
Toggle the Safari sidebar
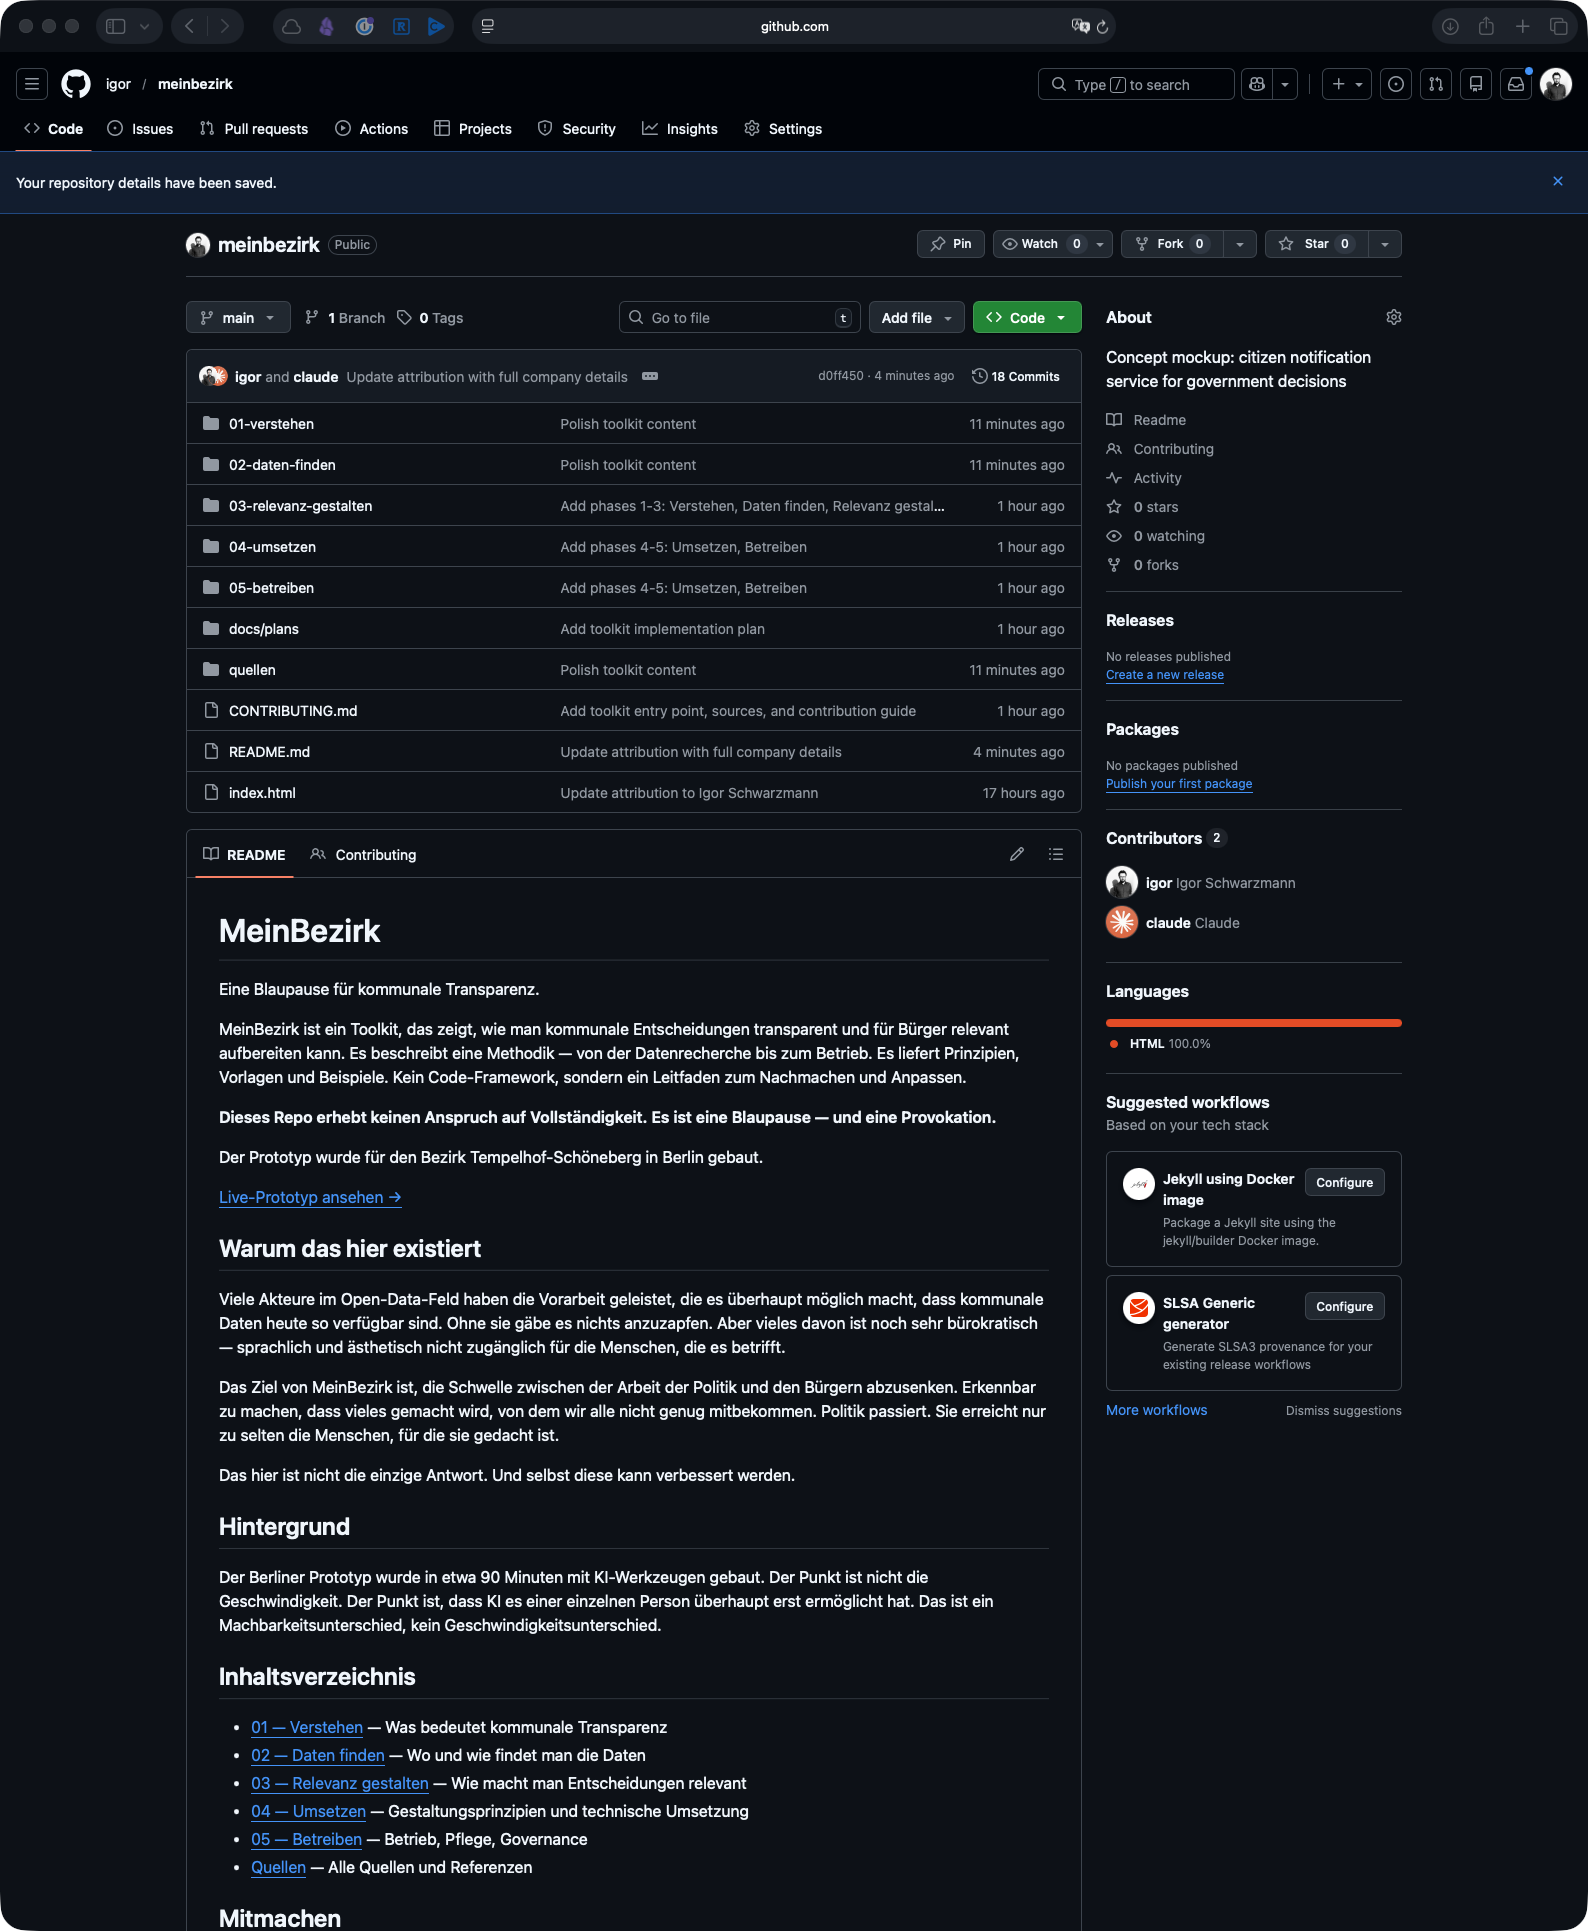[116, 27]
